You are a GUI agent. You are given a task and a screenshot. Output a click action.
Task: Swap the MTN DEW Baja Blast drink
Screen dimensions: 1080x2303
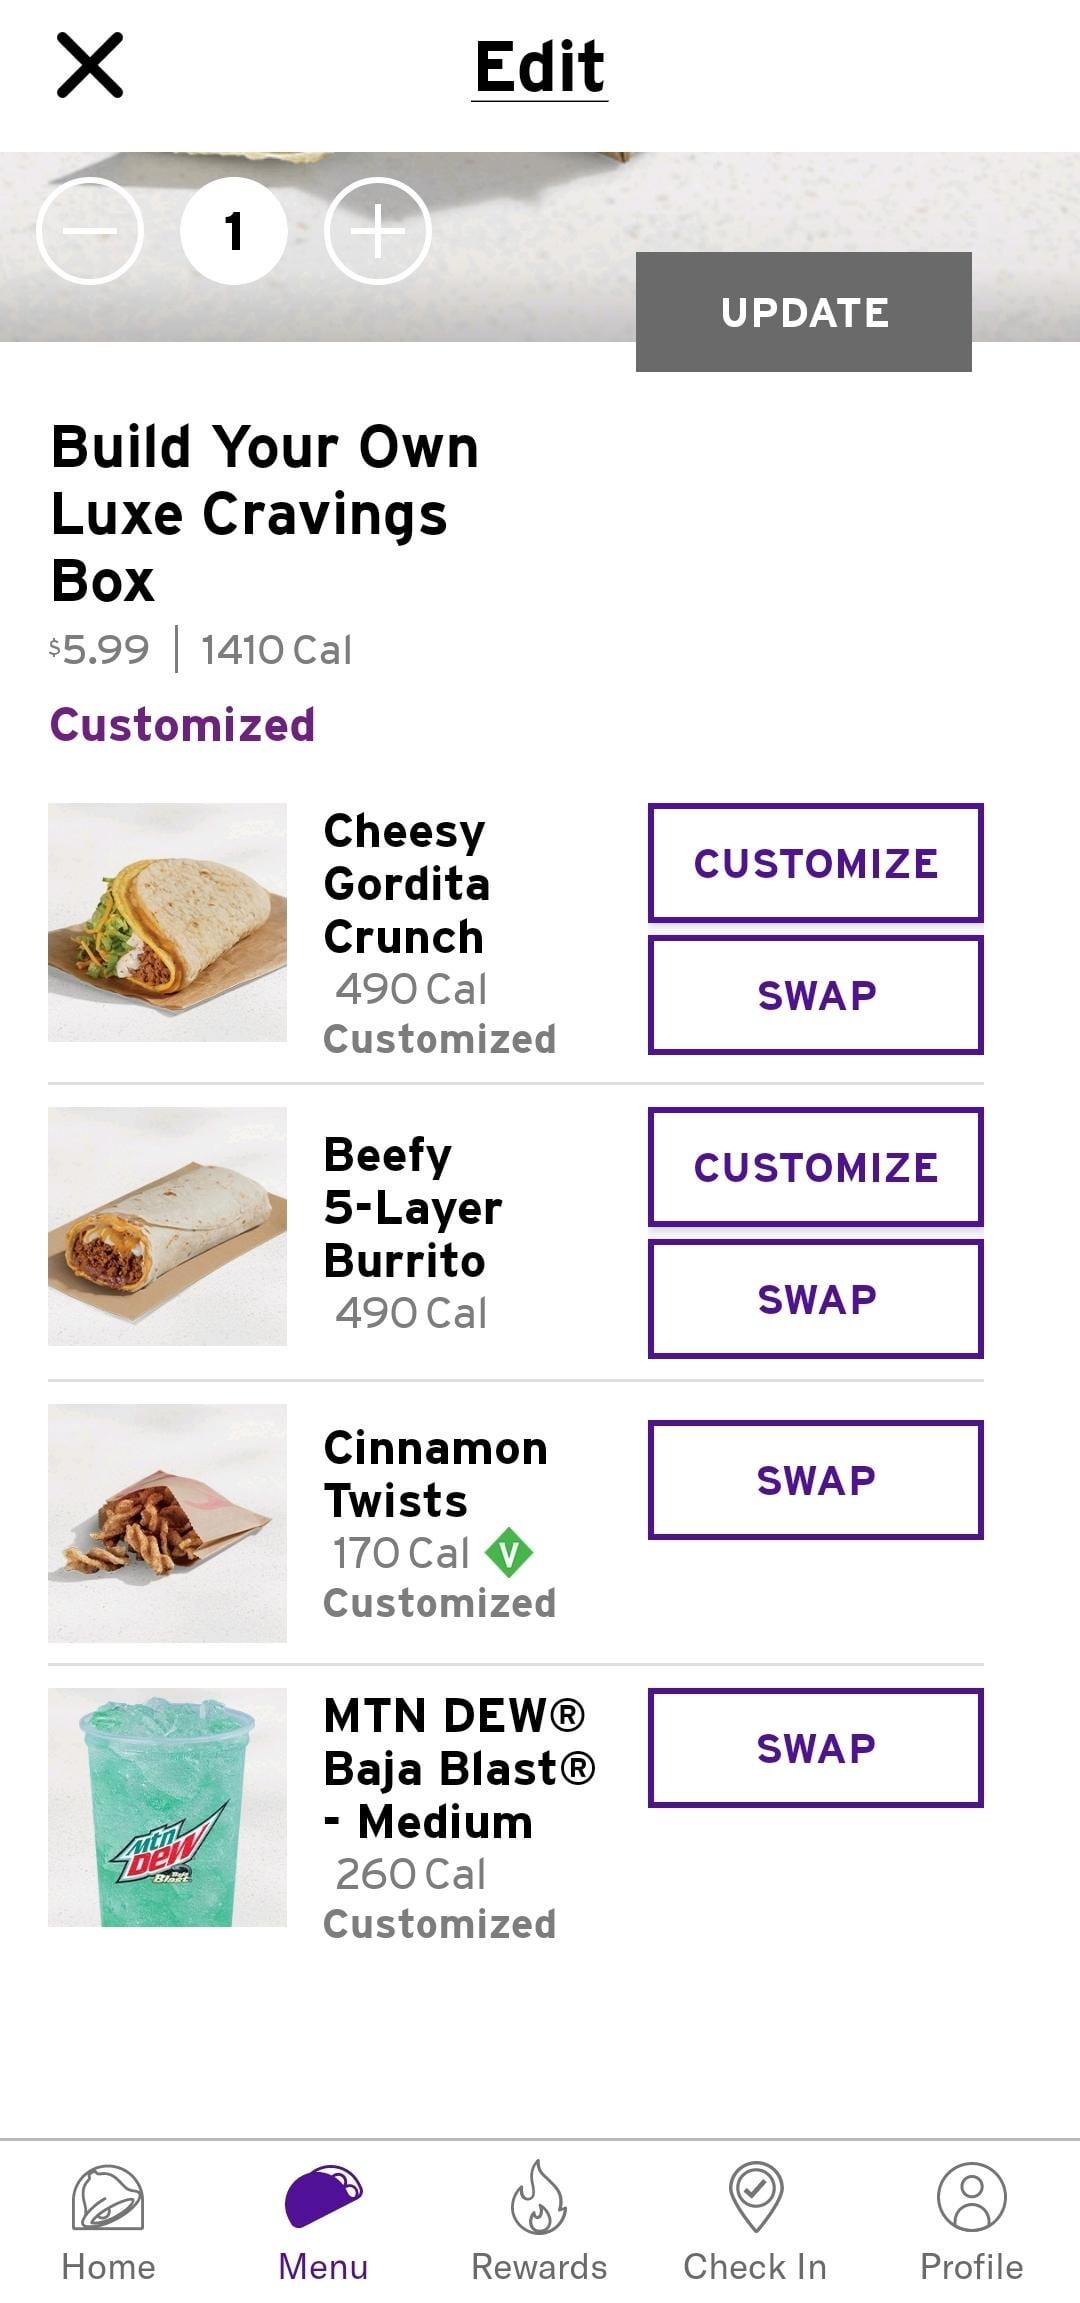815,1748
